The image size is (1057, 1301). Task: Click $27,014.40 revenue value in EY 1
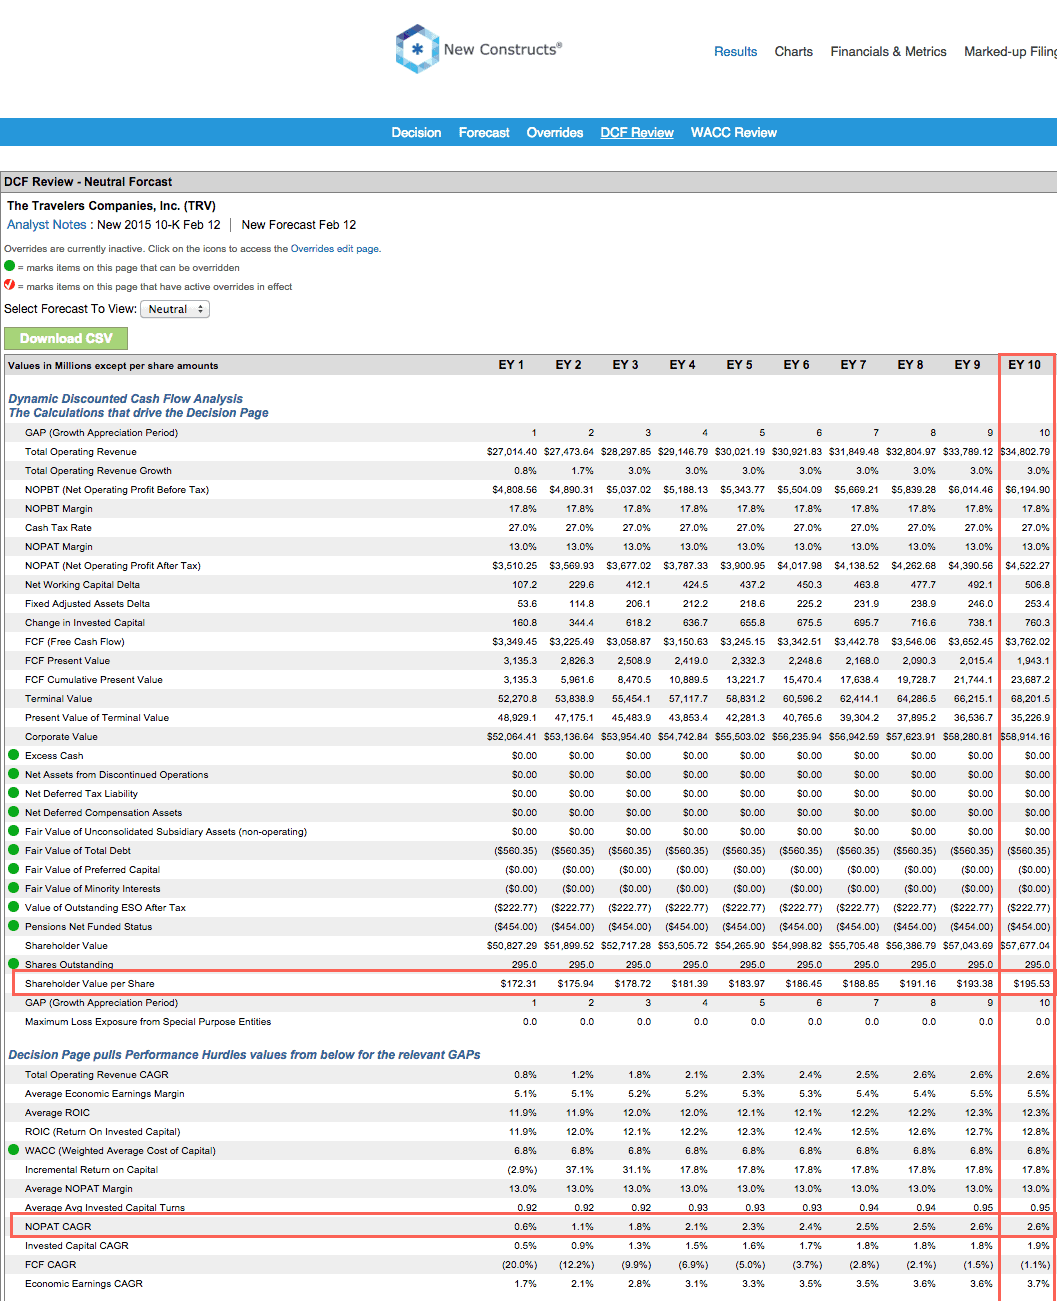[512, 452]
